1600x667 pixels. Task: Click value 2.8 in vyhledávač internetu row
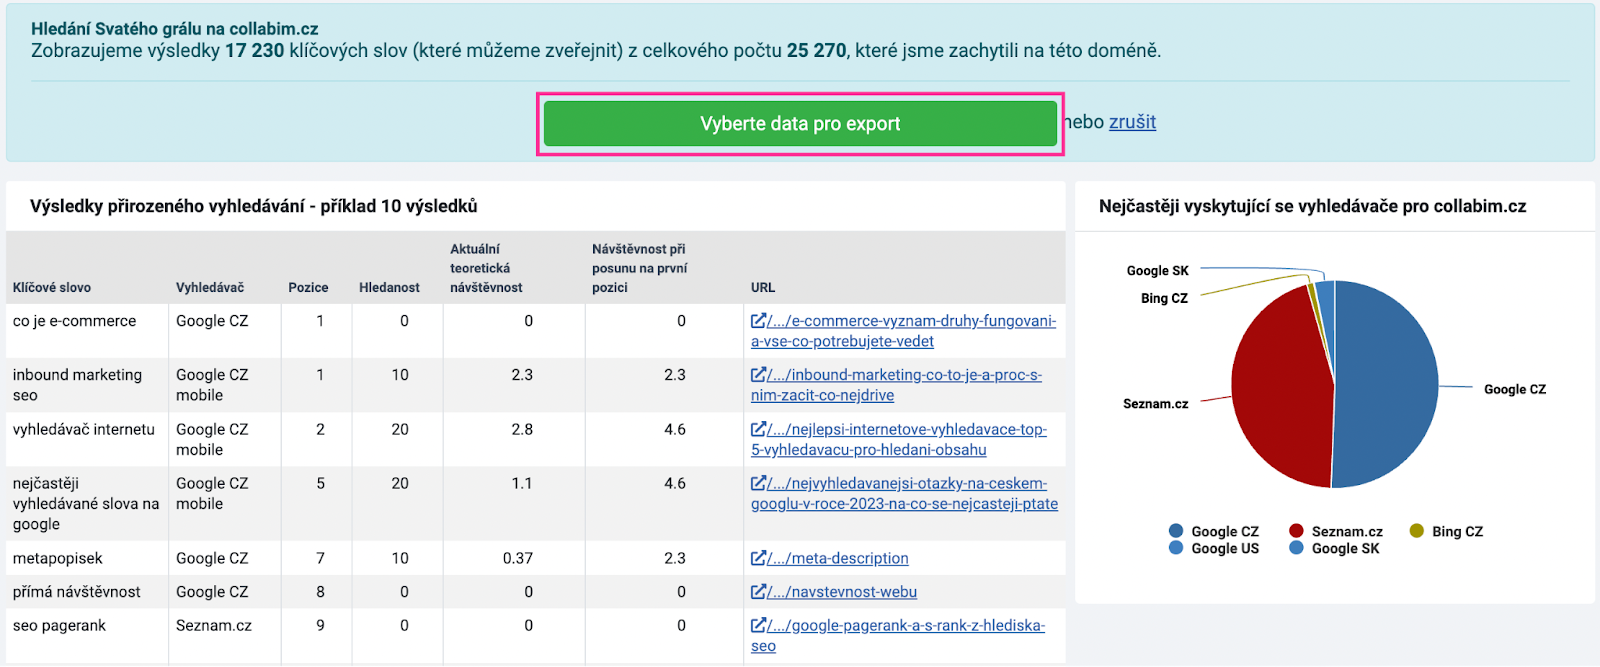pyautogui.click(x=522, y=429)
